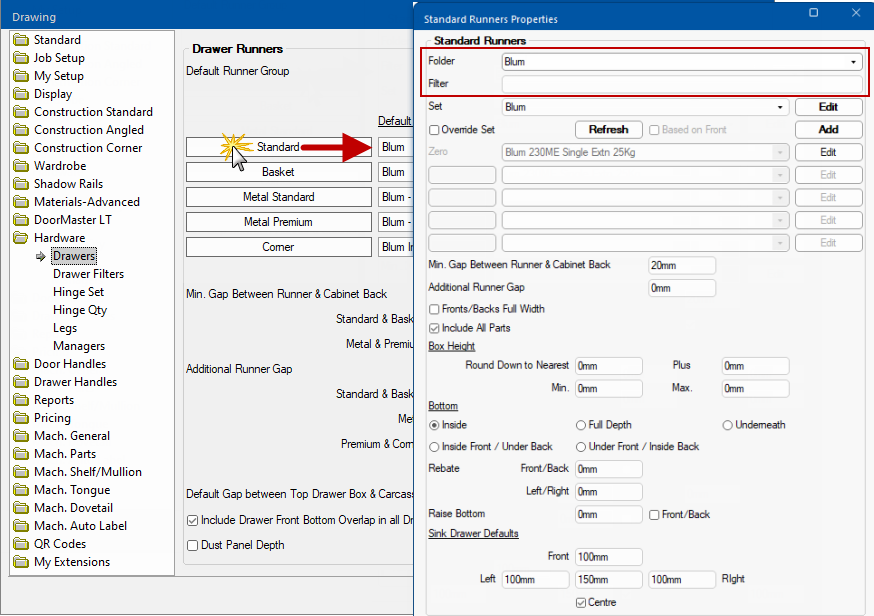Click the Door Handles folder icon
The width and height of the screenshot is (874, 616).
pos(21,364)
